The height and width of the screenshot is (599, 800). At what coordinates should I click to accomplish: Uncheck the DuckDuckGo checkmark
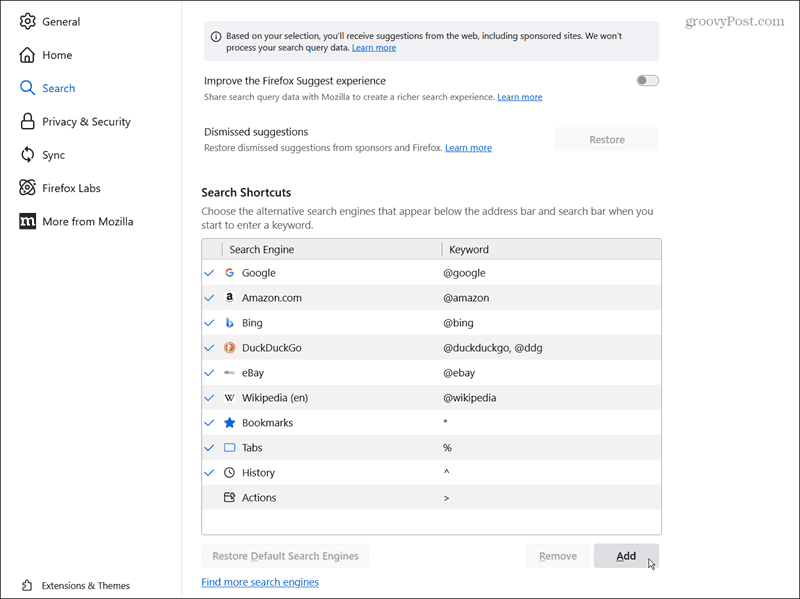pyautogui.click(x=209, y=347)
